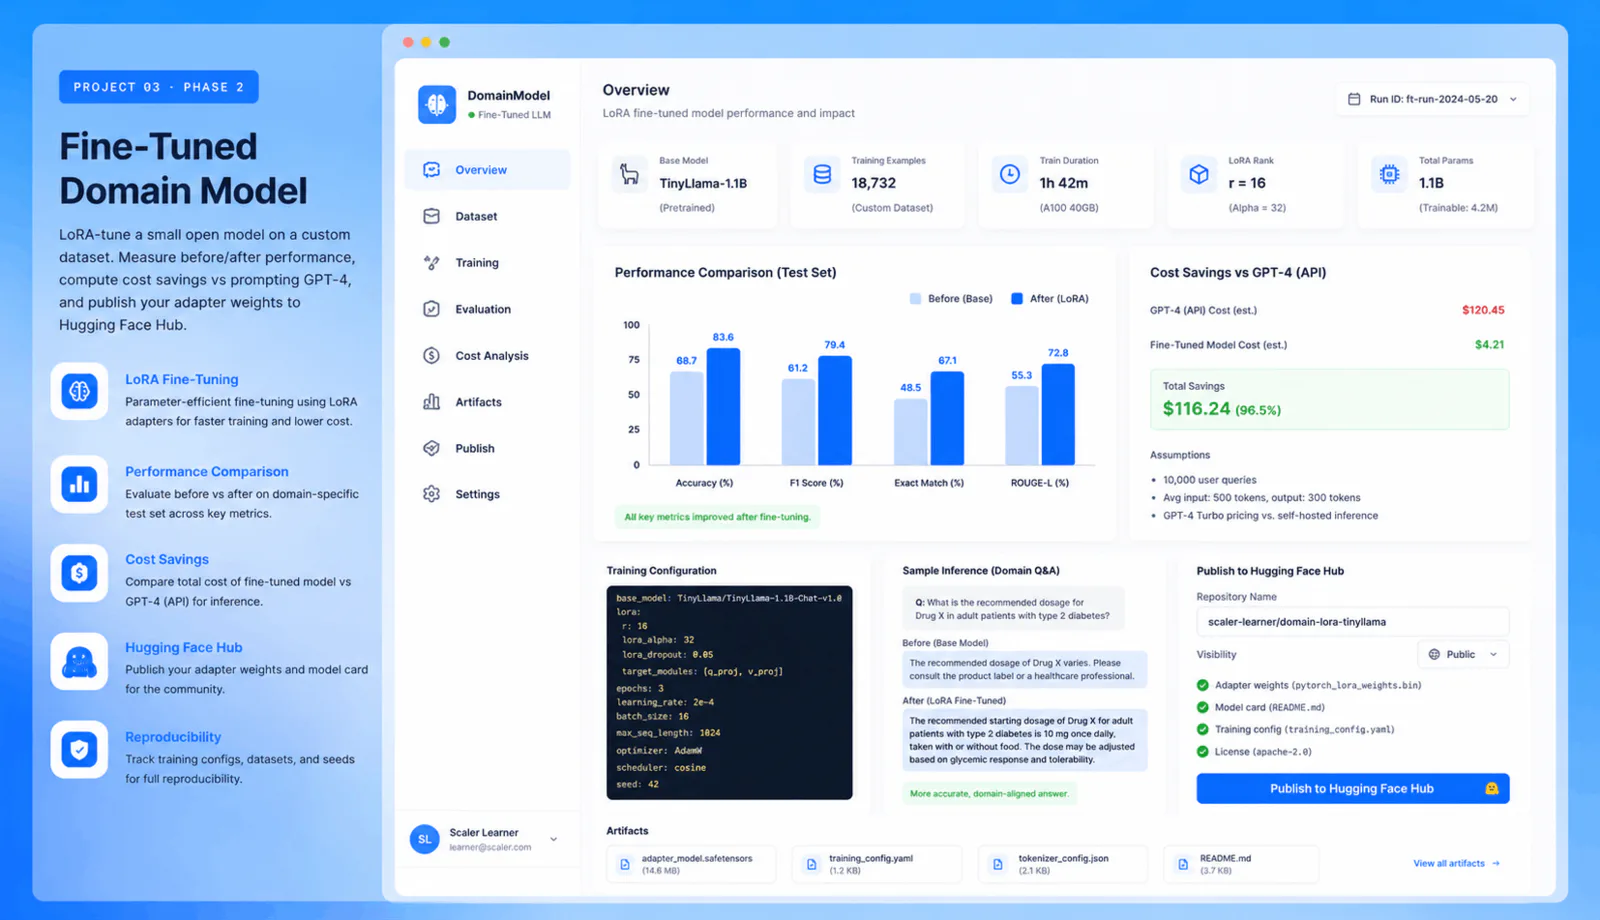Click the Performance Comparison bar chart icon
The width and height of the screenshot is (1600, 920).
tap(79, 485)
